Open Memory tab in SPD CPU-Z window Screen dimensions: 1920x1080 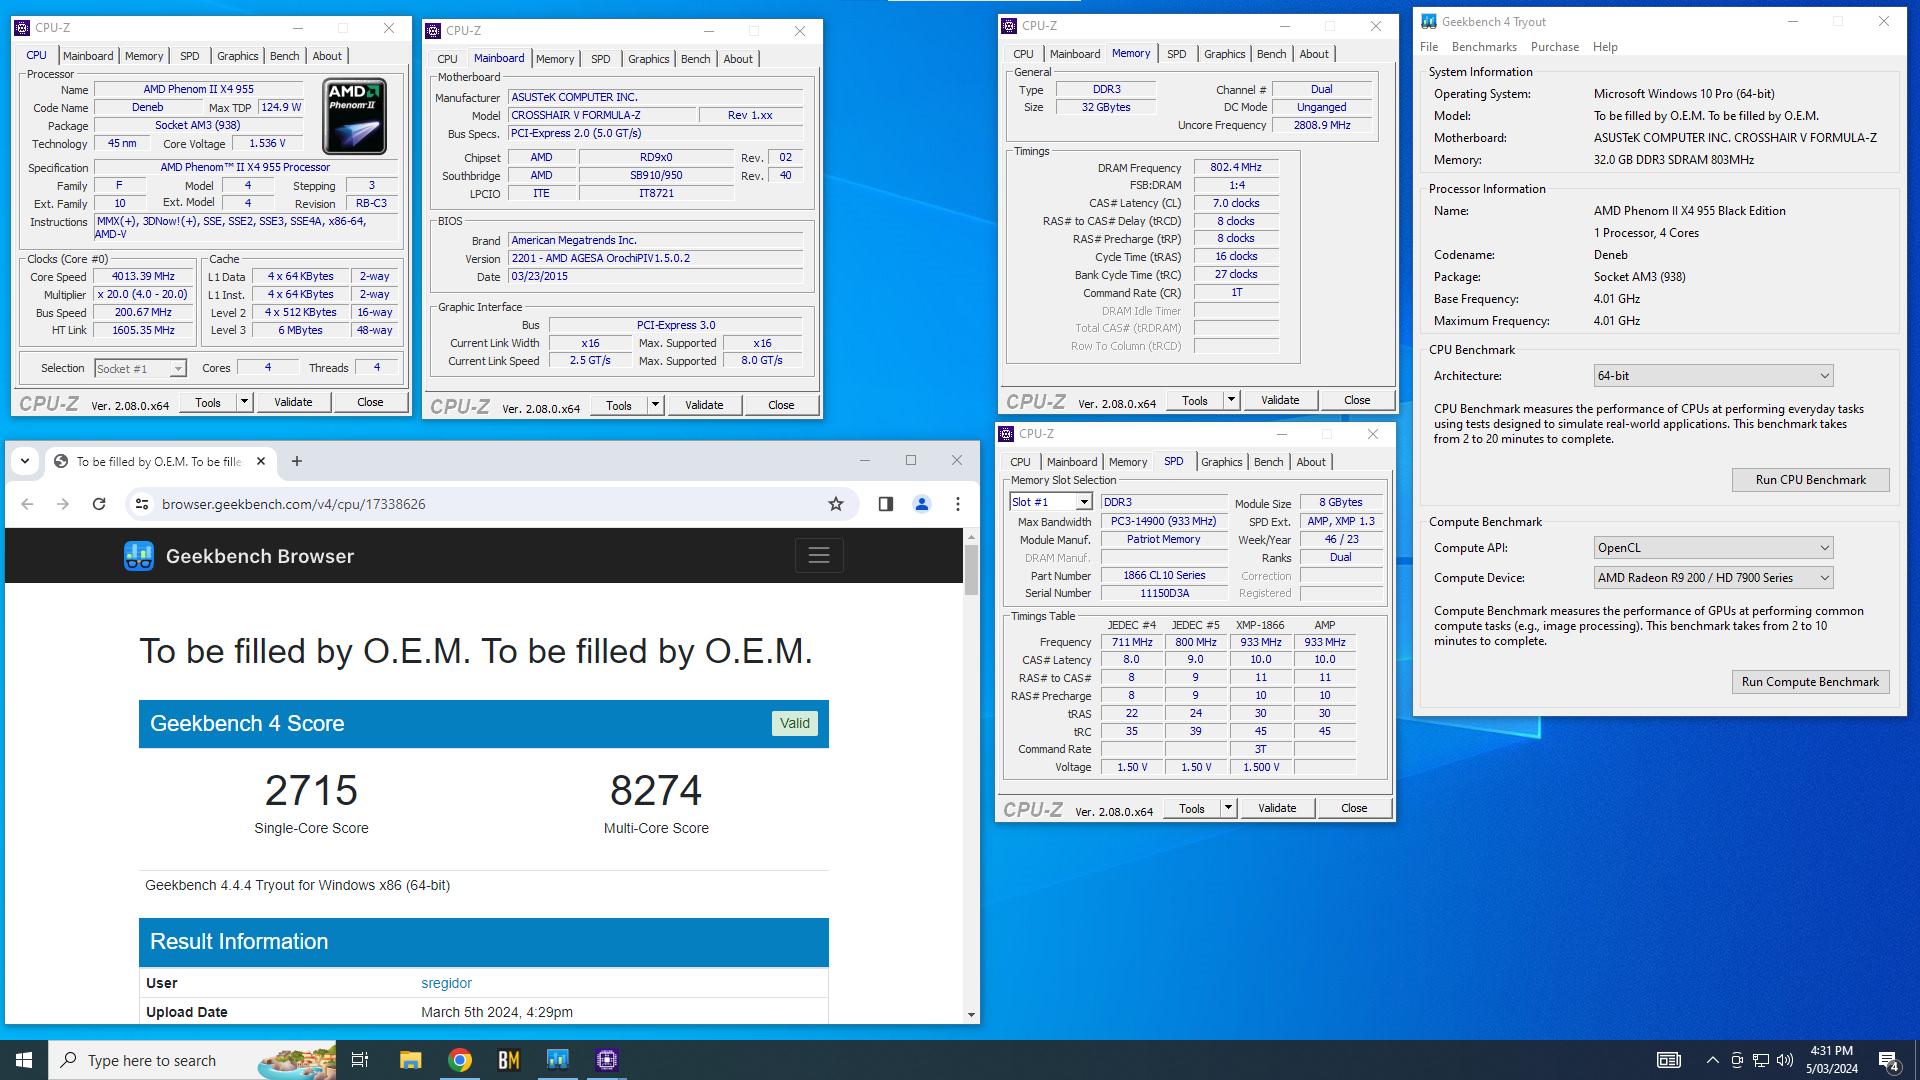click(1128, 462)
